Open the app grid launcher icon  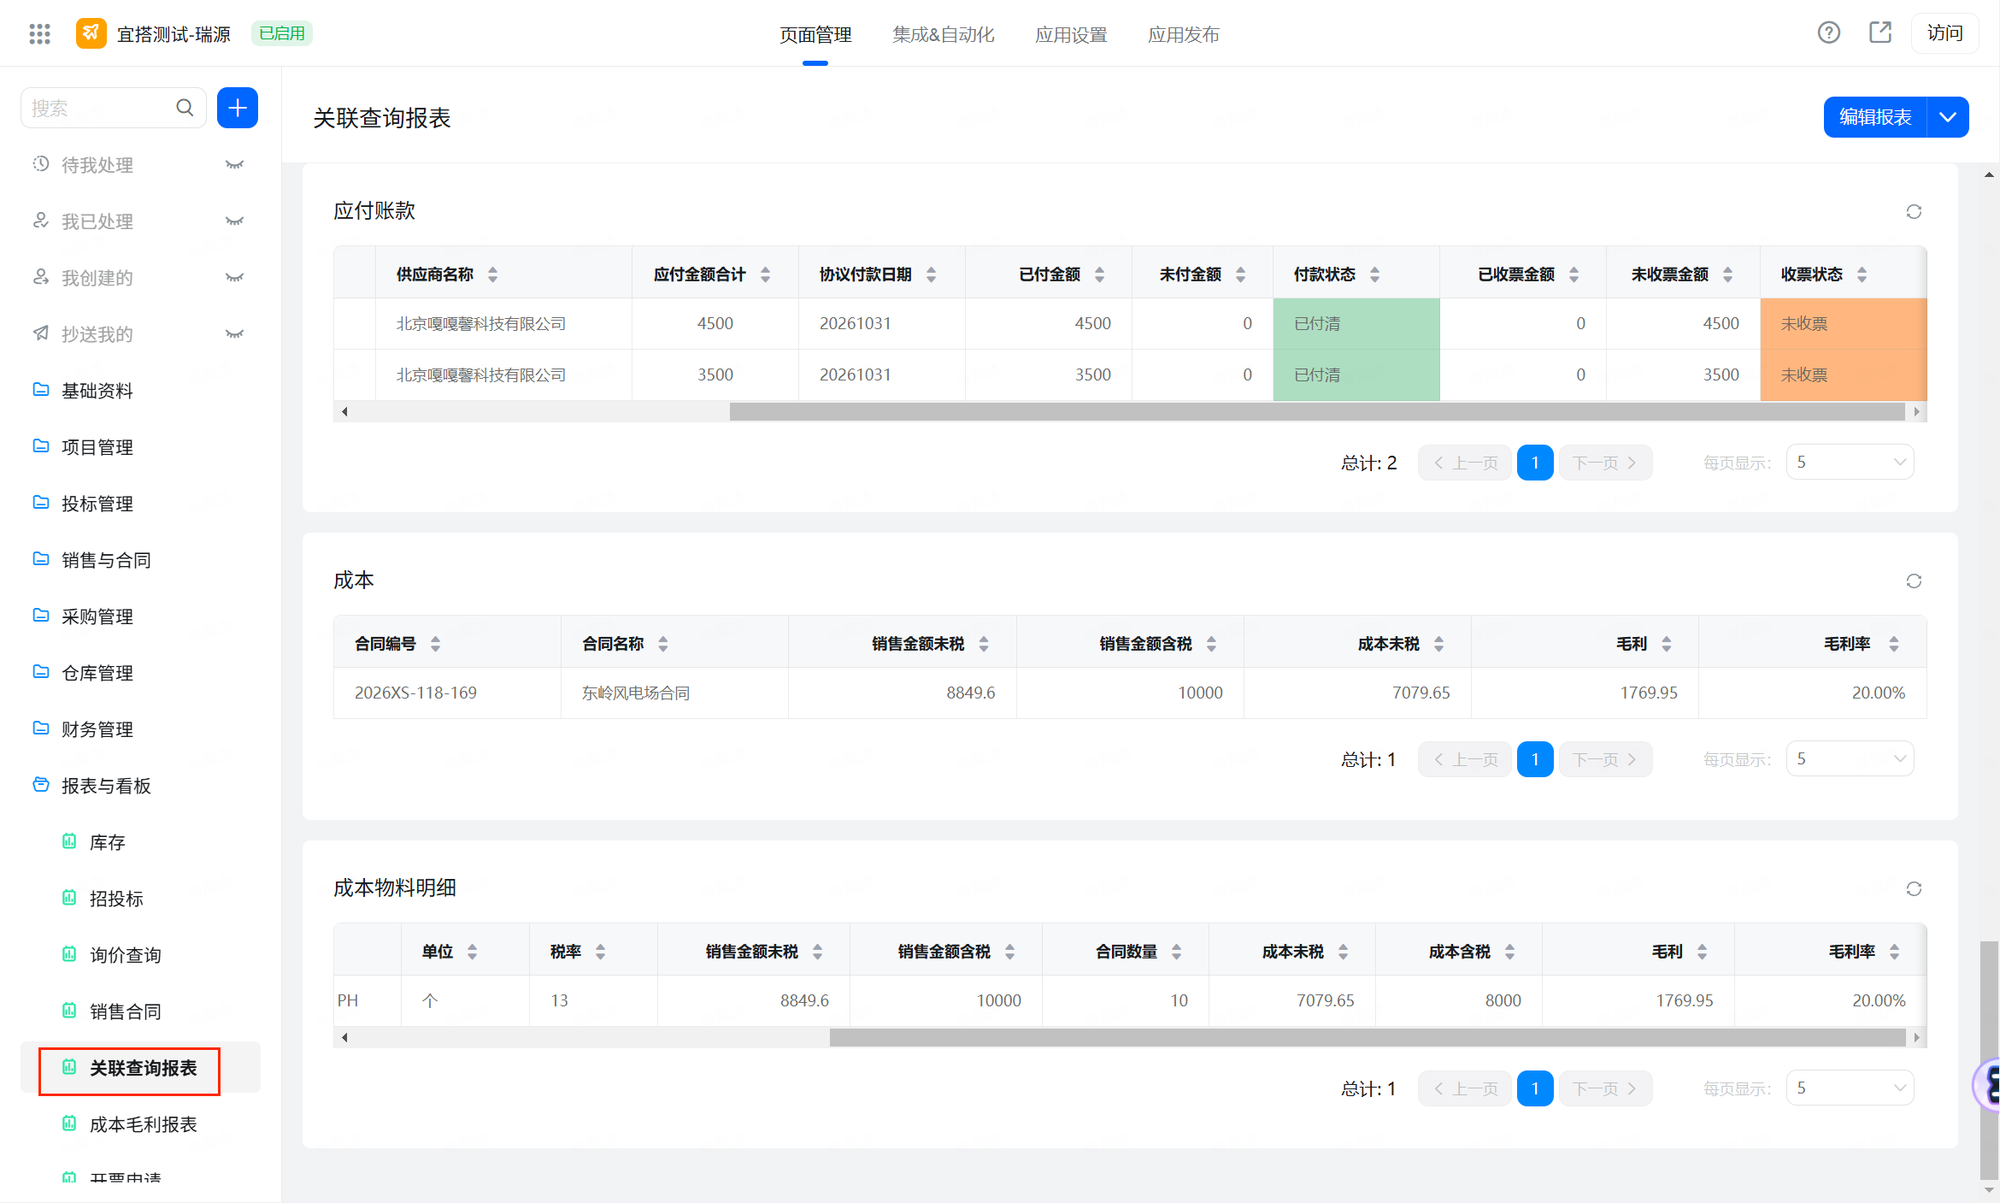[x=40, y=34]
